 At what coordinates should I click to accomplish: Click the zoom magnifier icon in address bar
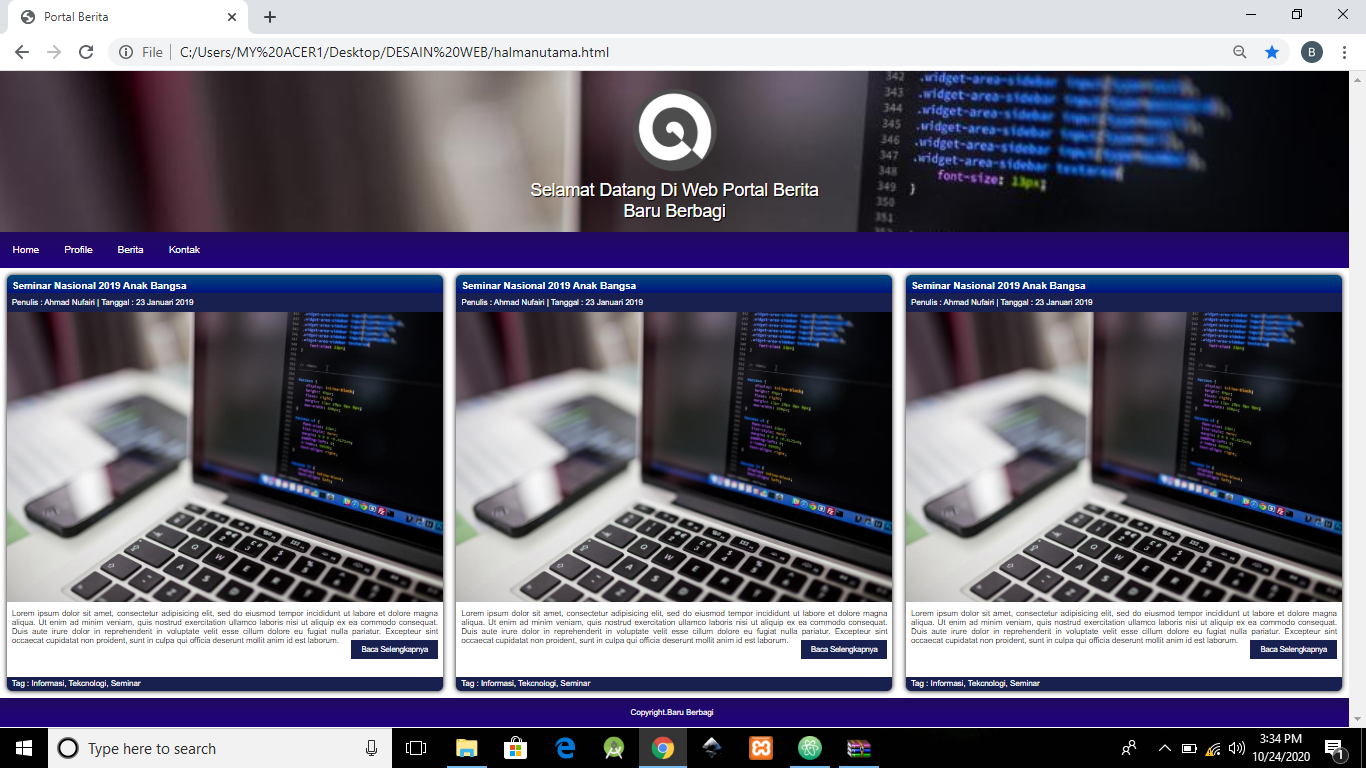click(x=1240, y=52)
